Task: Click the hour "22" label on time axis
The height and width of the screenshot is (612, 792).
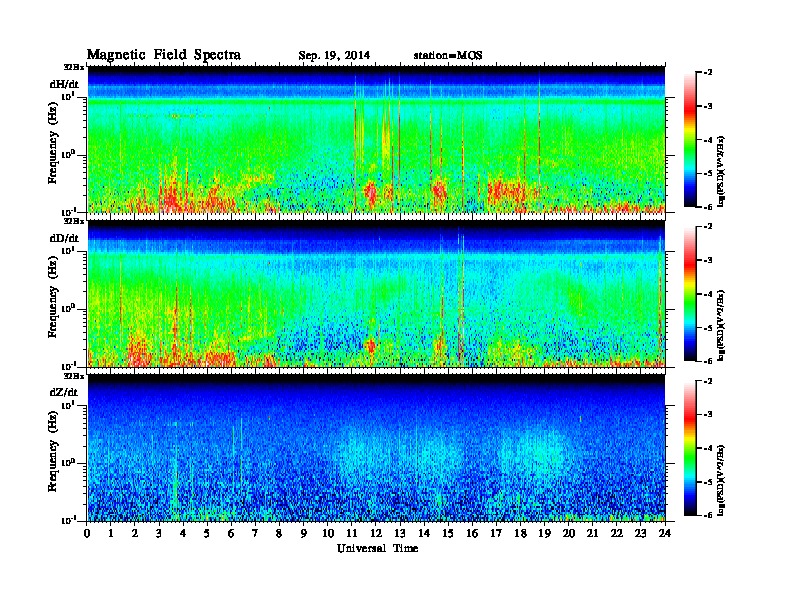Action: [x=617, y=533]
